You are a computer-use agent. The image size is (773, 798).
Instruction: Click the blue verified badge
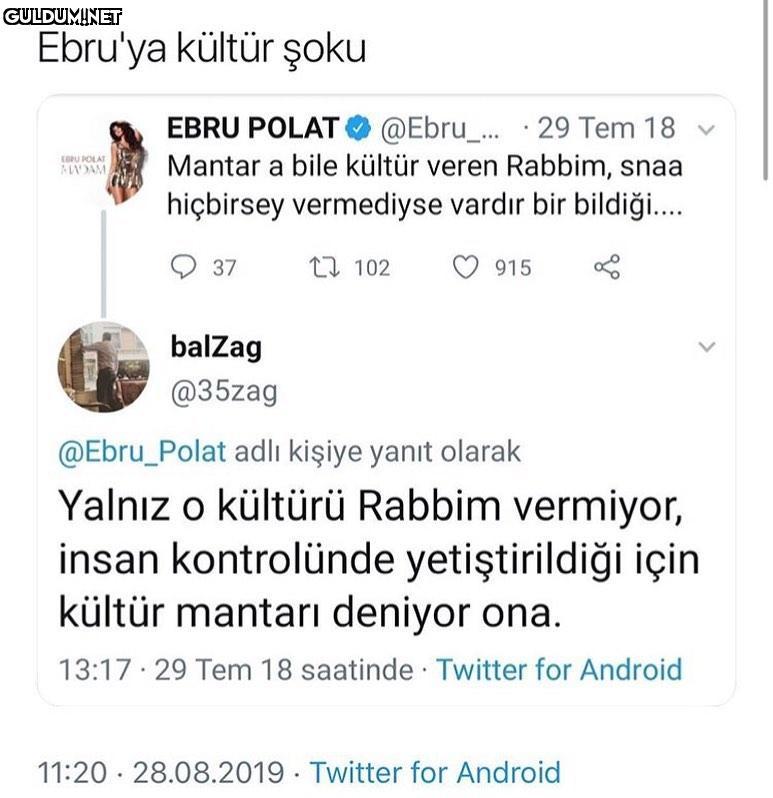pos(358,128)
